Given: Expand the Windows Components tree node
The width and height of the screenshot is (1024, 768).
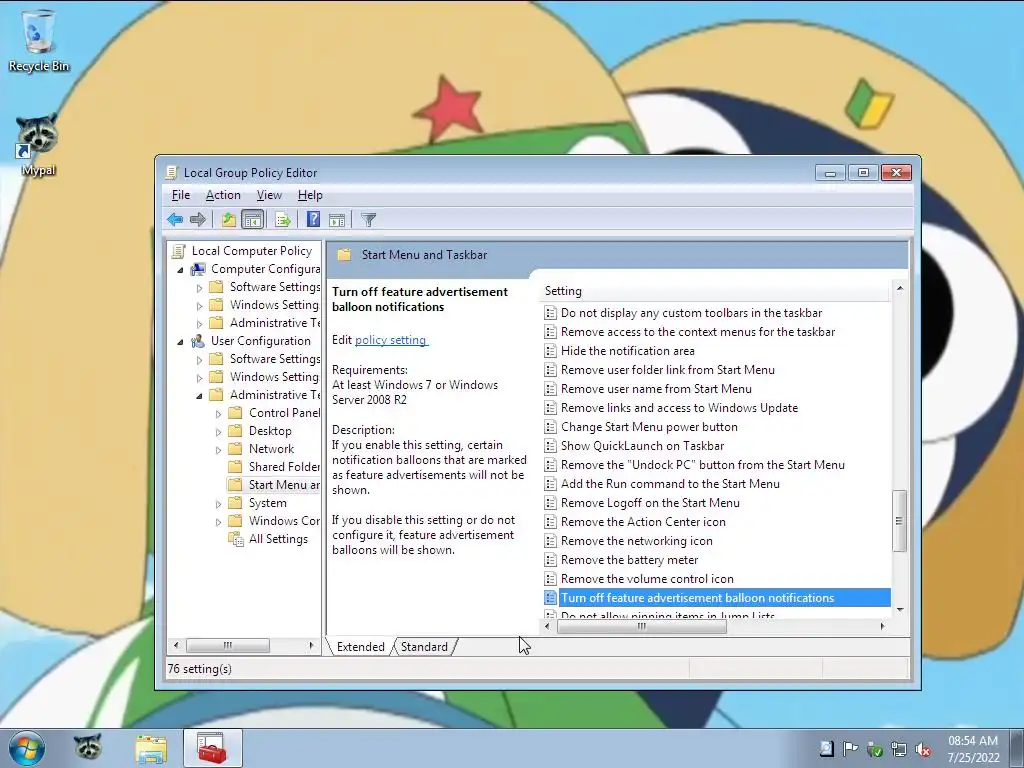Looking at the screenshot, I should click(x=218, y=521).
